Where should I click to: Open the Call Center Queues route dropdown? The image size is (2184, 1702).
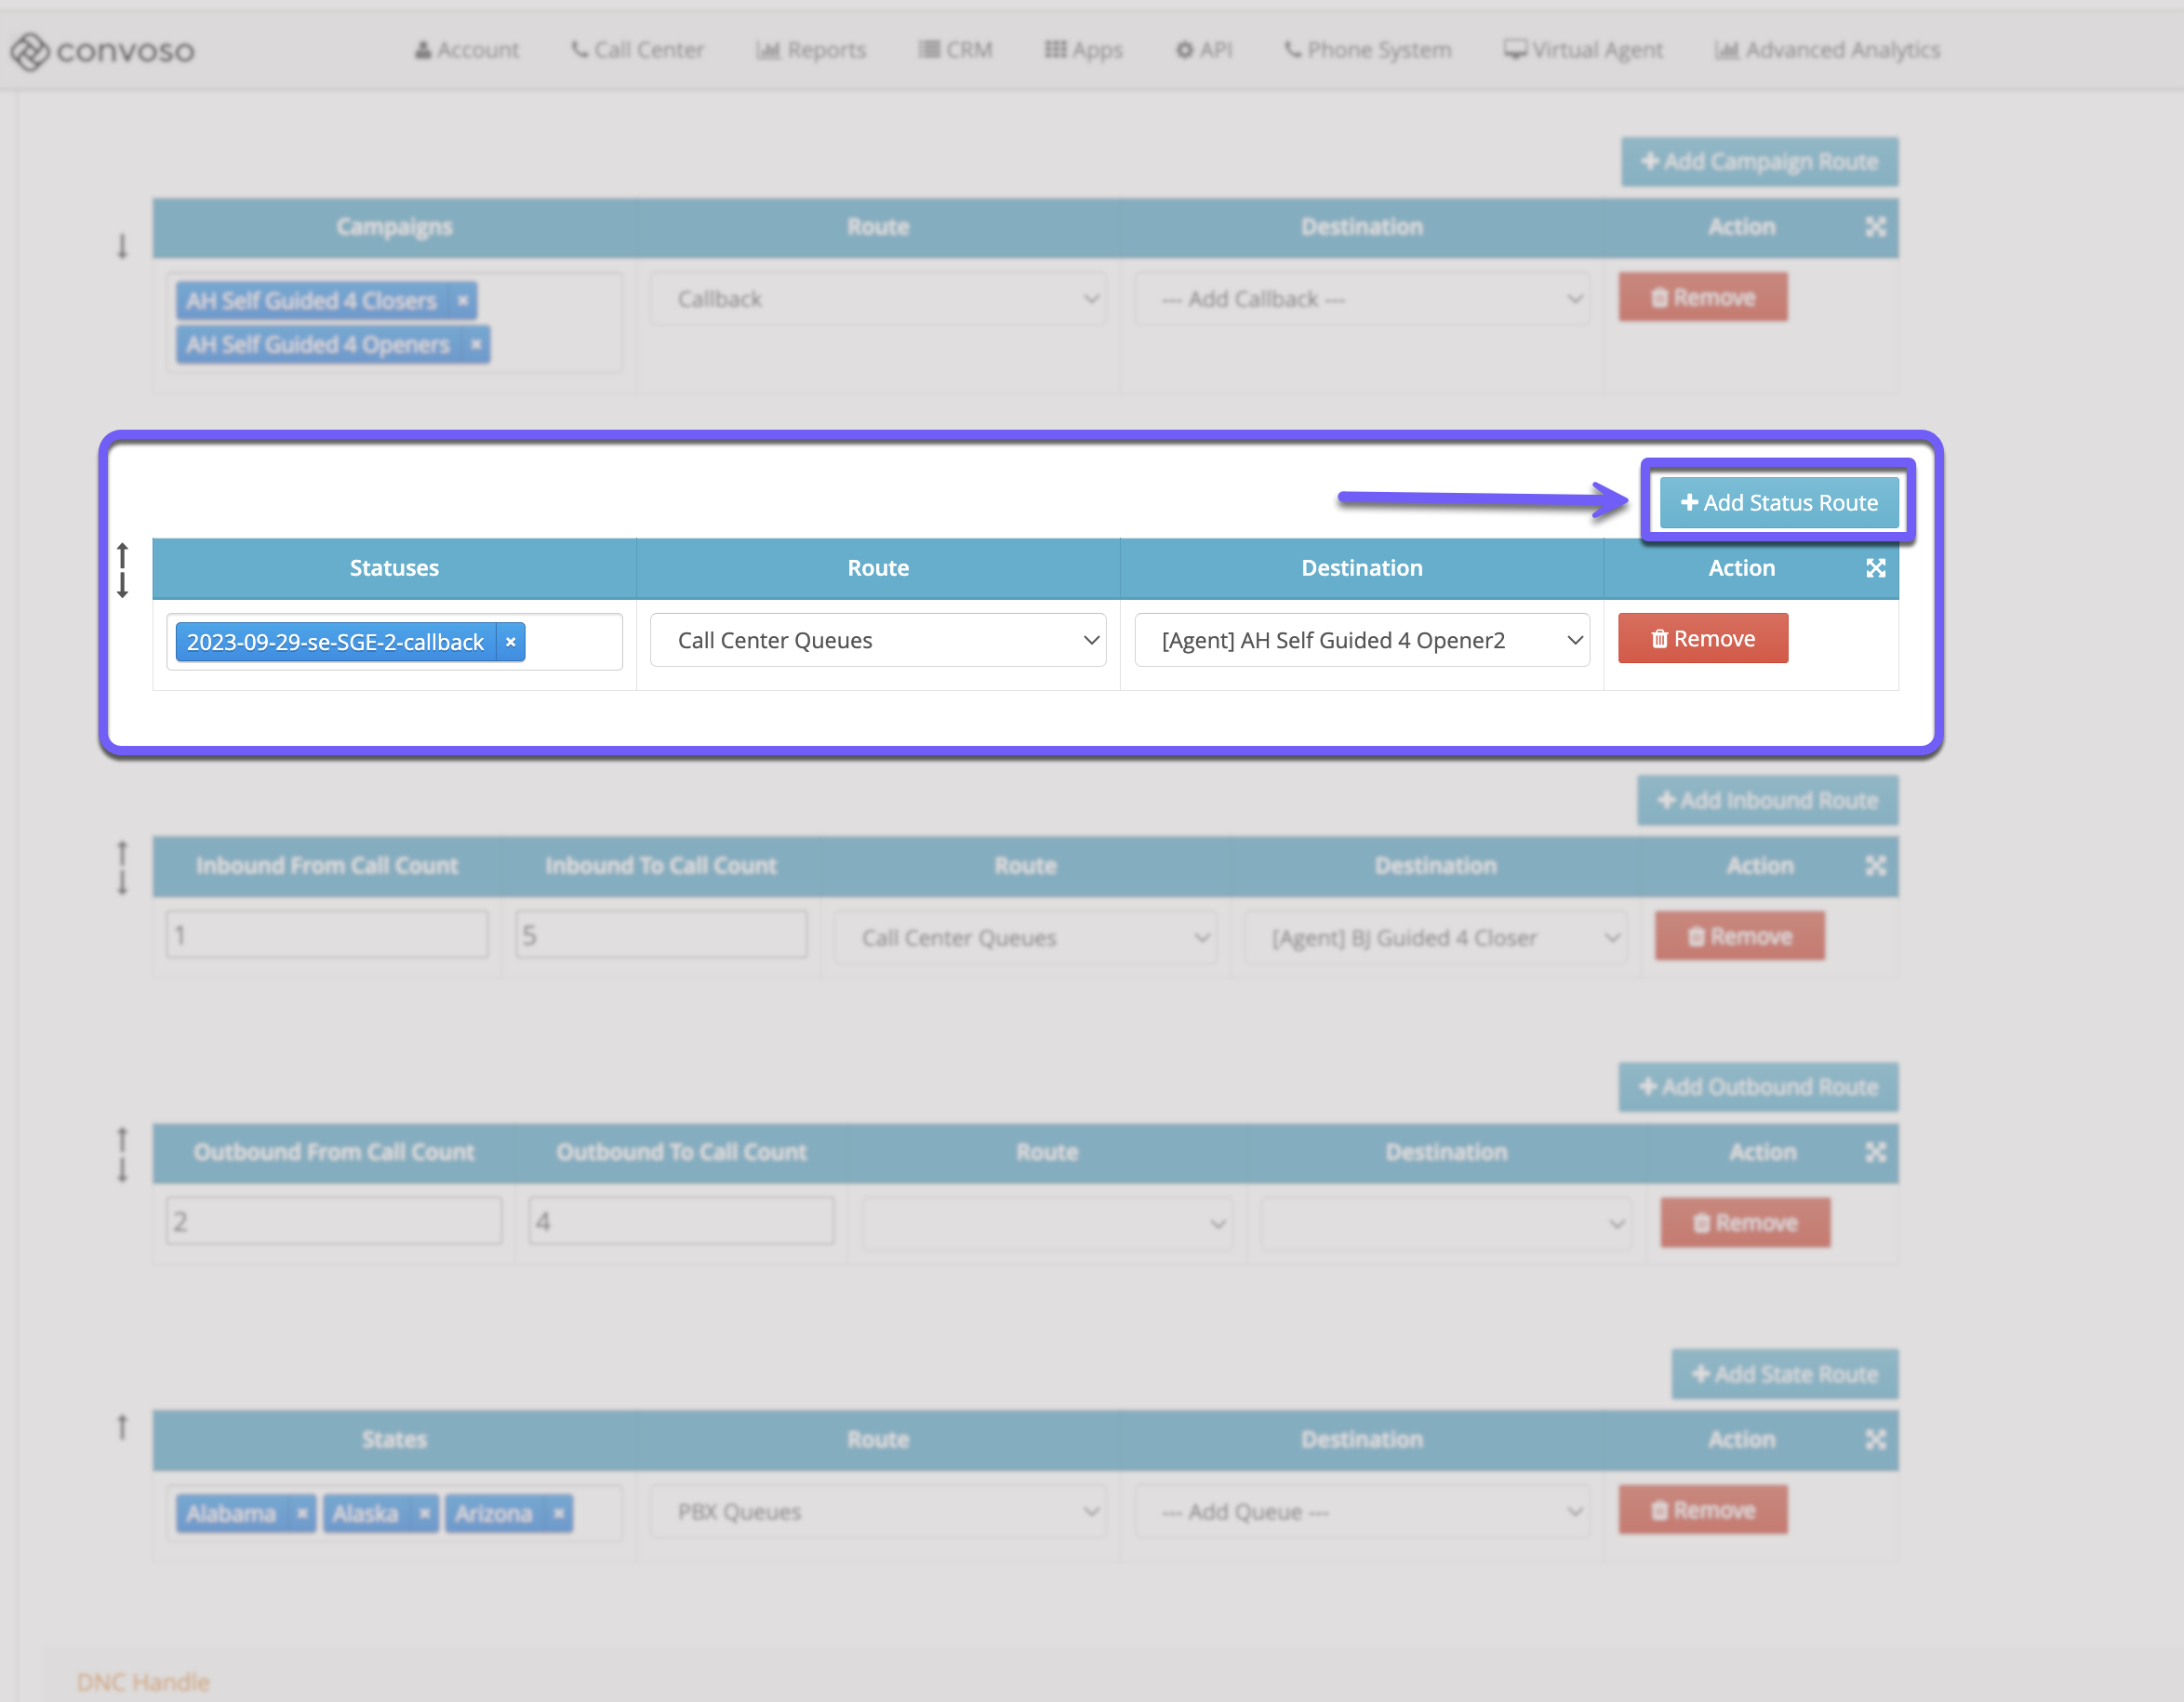[877, 640]
